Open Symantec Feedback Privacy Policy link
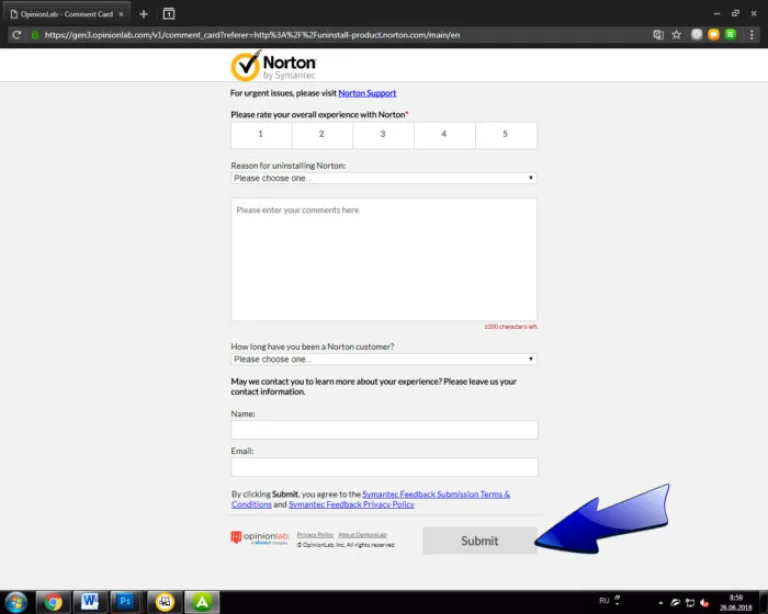768x614 pixels. point(351,504)
